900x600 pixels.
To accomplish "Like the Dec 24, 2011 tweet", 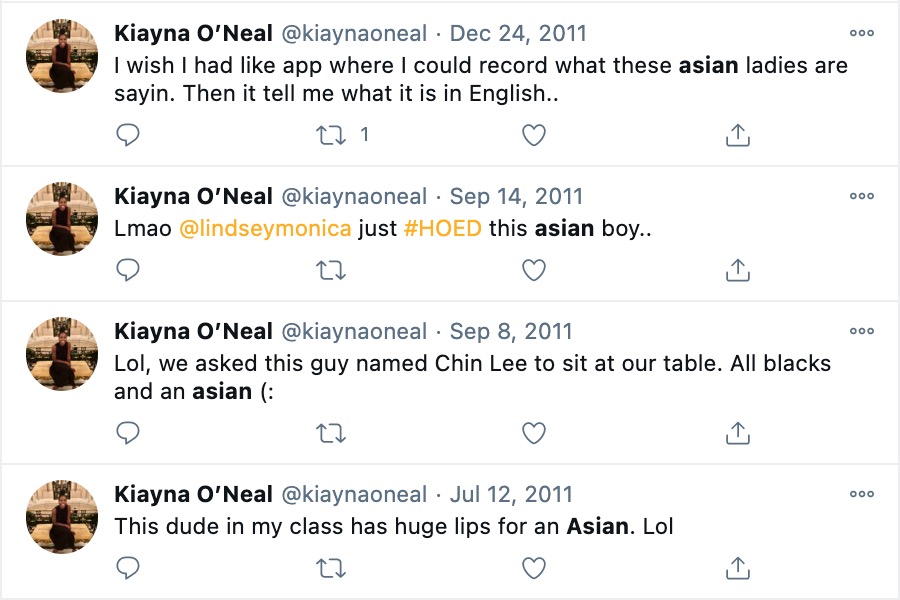I will click(534, 135).
